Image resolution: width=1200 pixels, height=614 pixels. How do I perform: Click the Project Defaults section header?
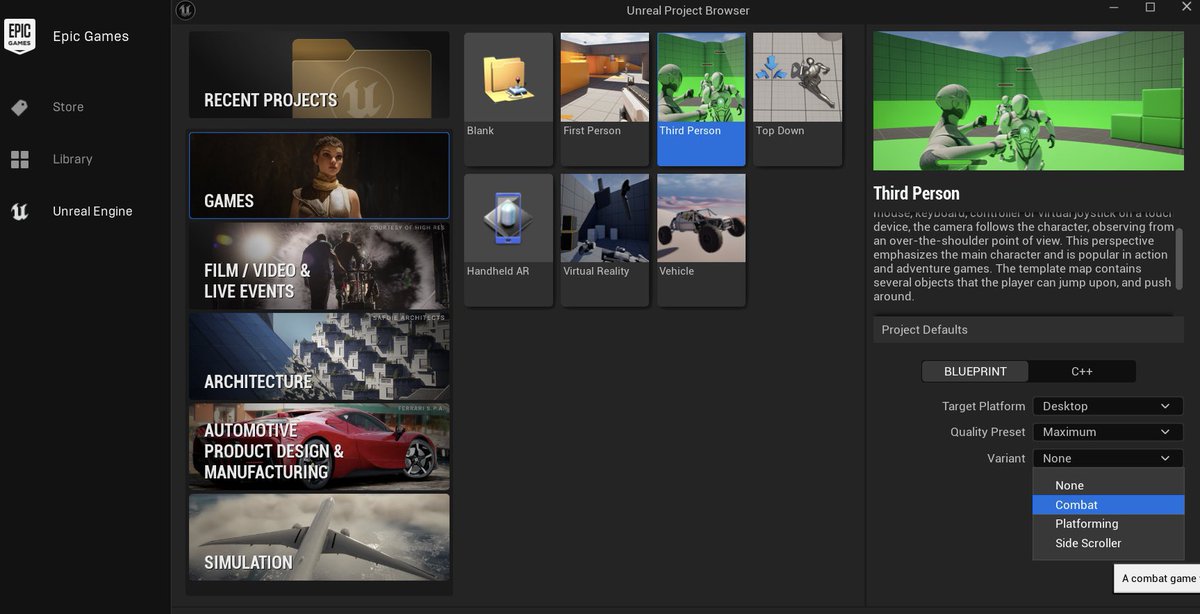pyautogui.click(x=1028, y=329)
